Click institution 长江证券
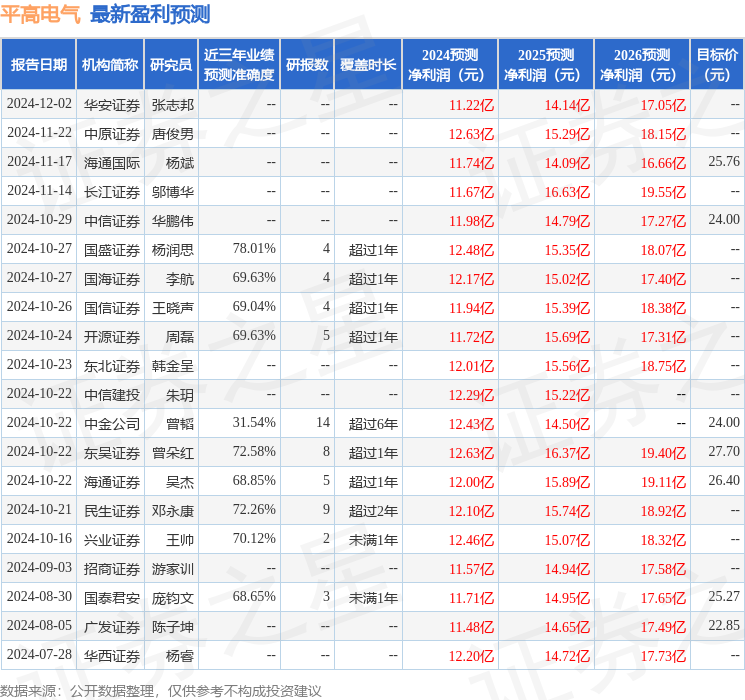Viewport: 745px width, 700px height. [x=112, y=192]
